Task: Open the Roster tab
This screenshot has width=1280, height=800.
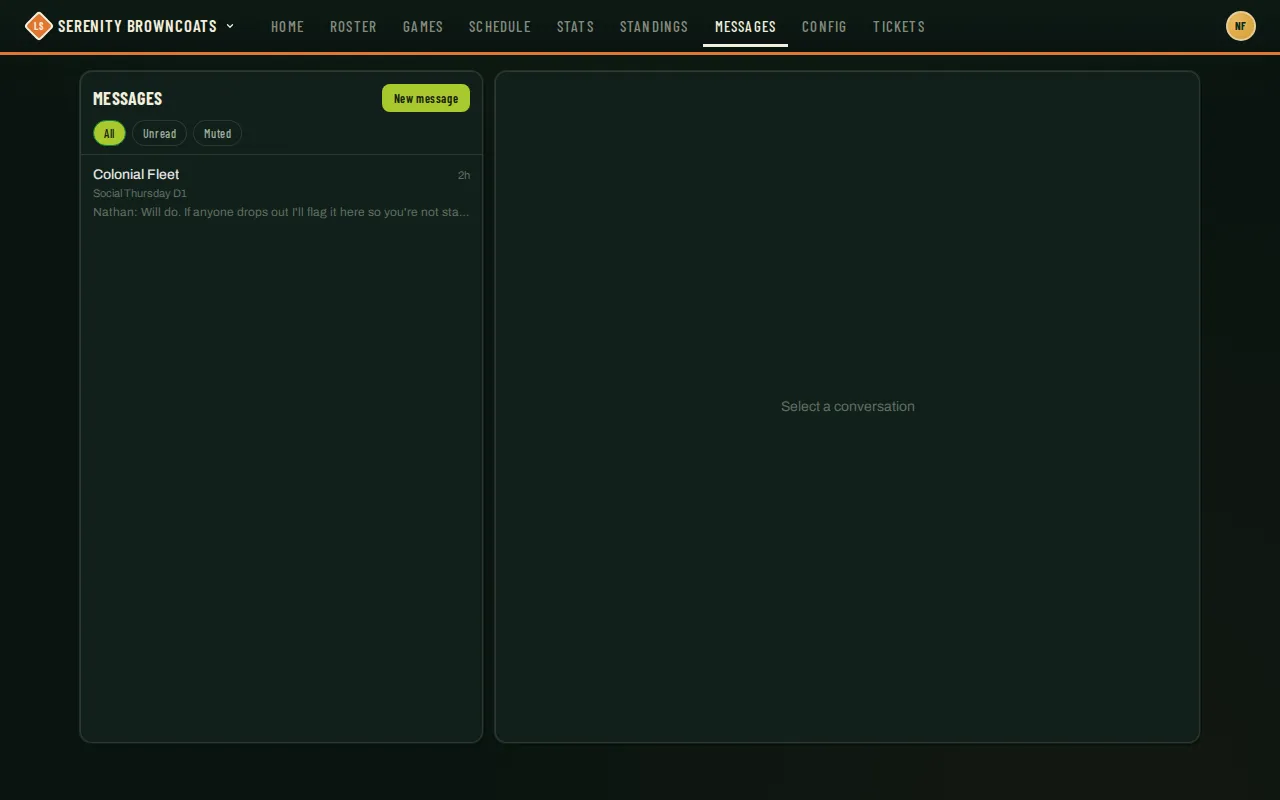Action: 353,26
